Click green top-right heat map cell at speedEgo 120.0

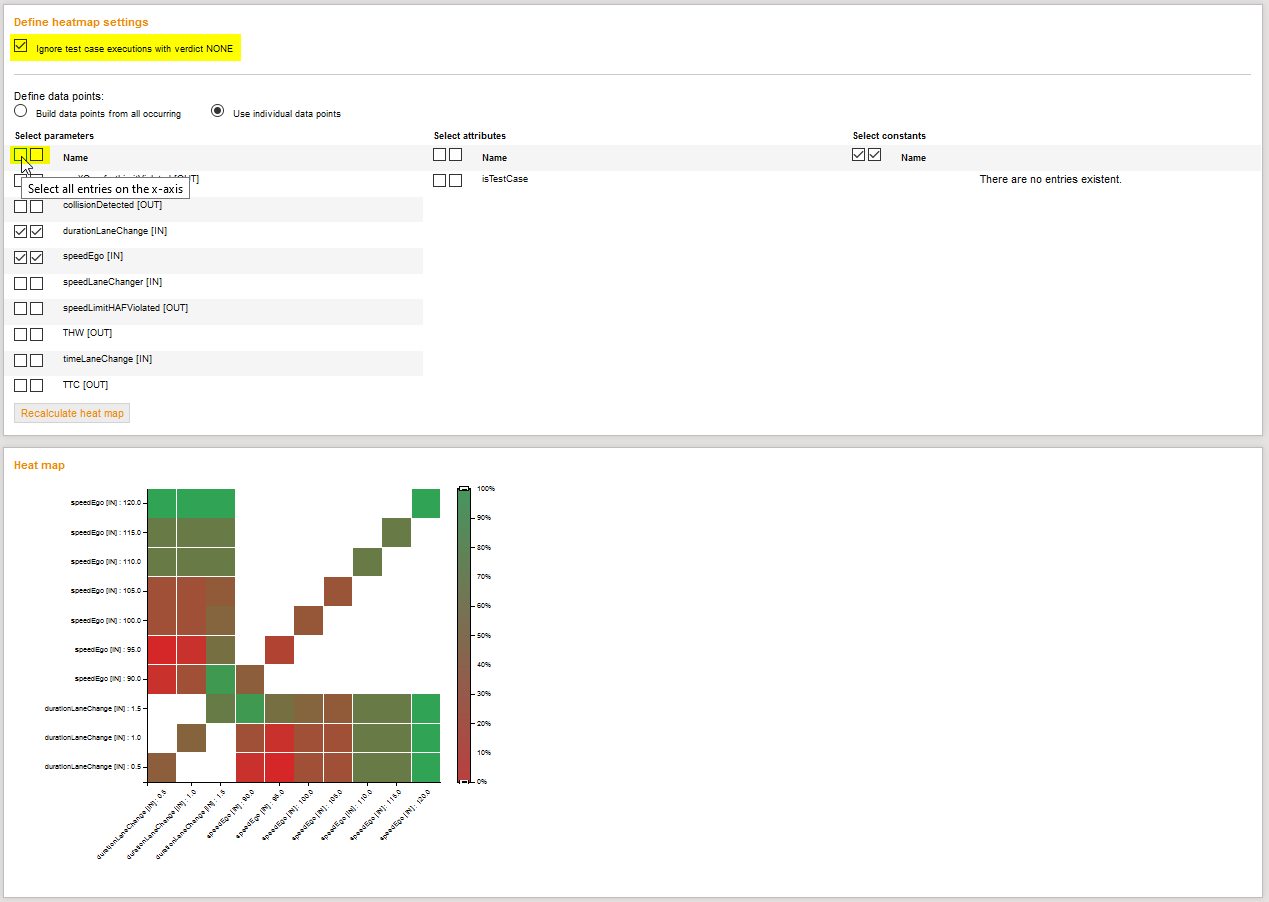coord(425,503)
